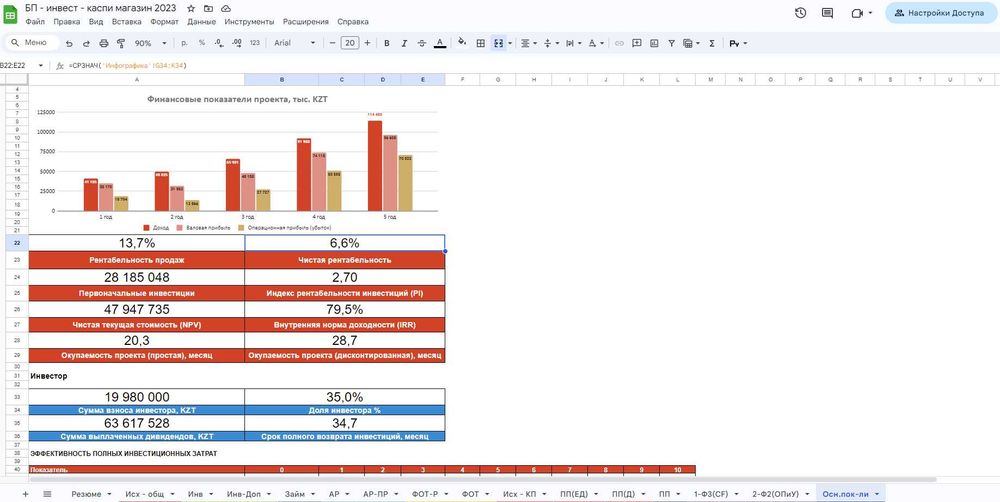Click the undo arrow icon
This screenshot has width=1000, height=502.
[x=69, y=43]
